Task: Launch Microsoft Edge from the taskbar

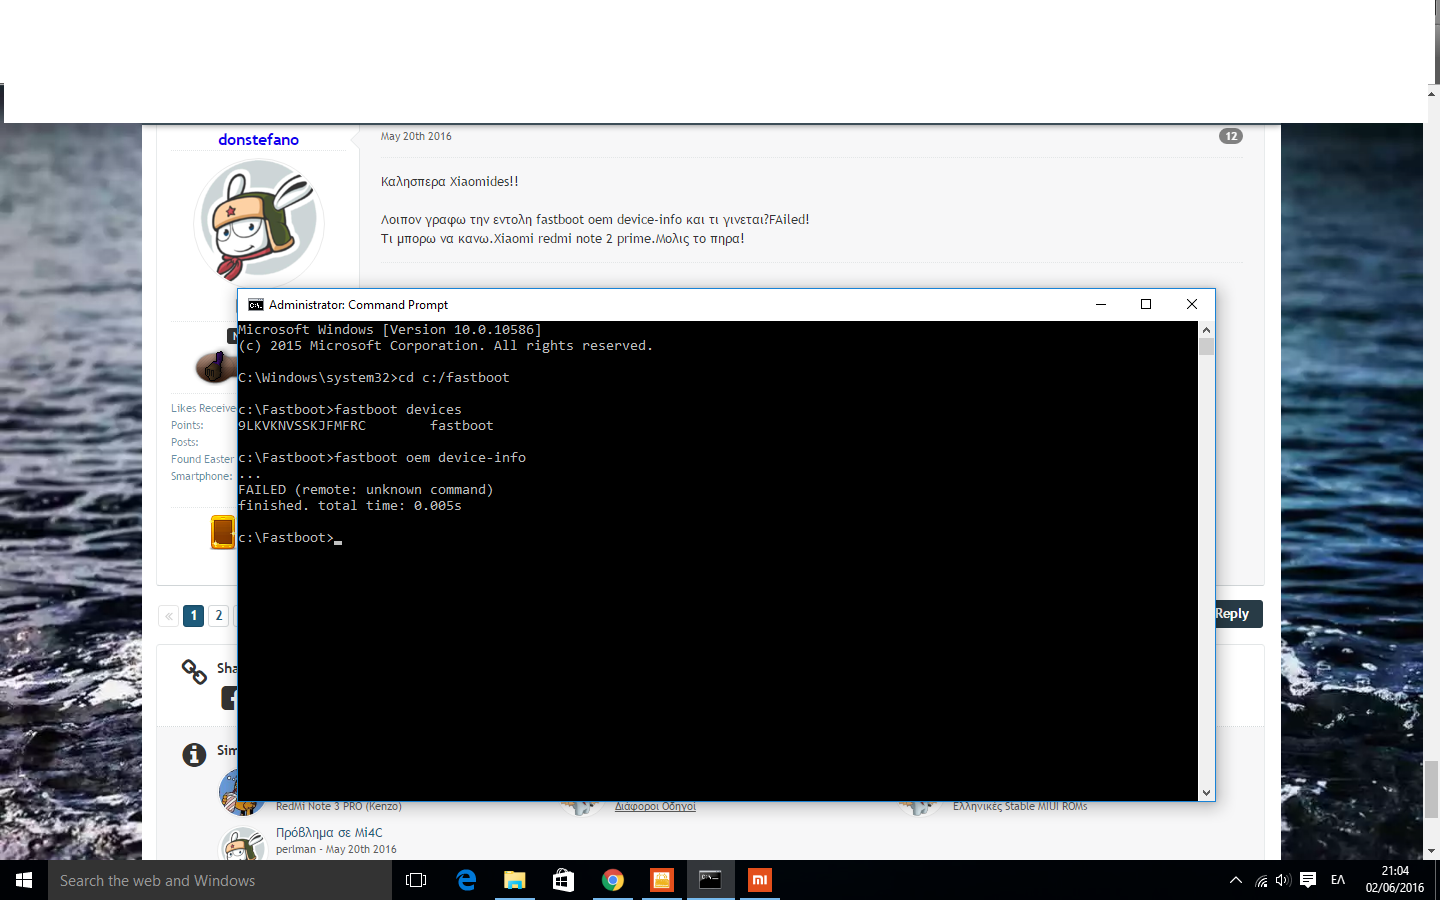Action: coord(466,880)
